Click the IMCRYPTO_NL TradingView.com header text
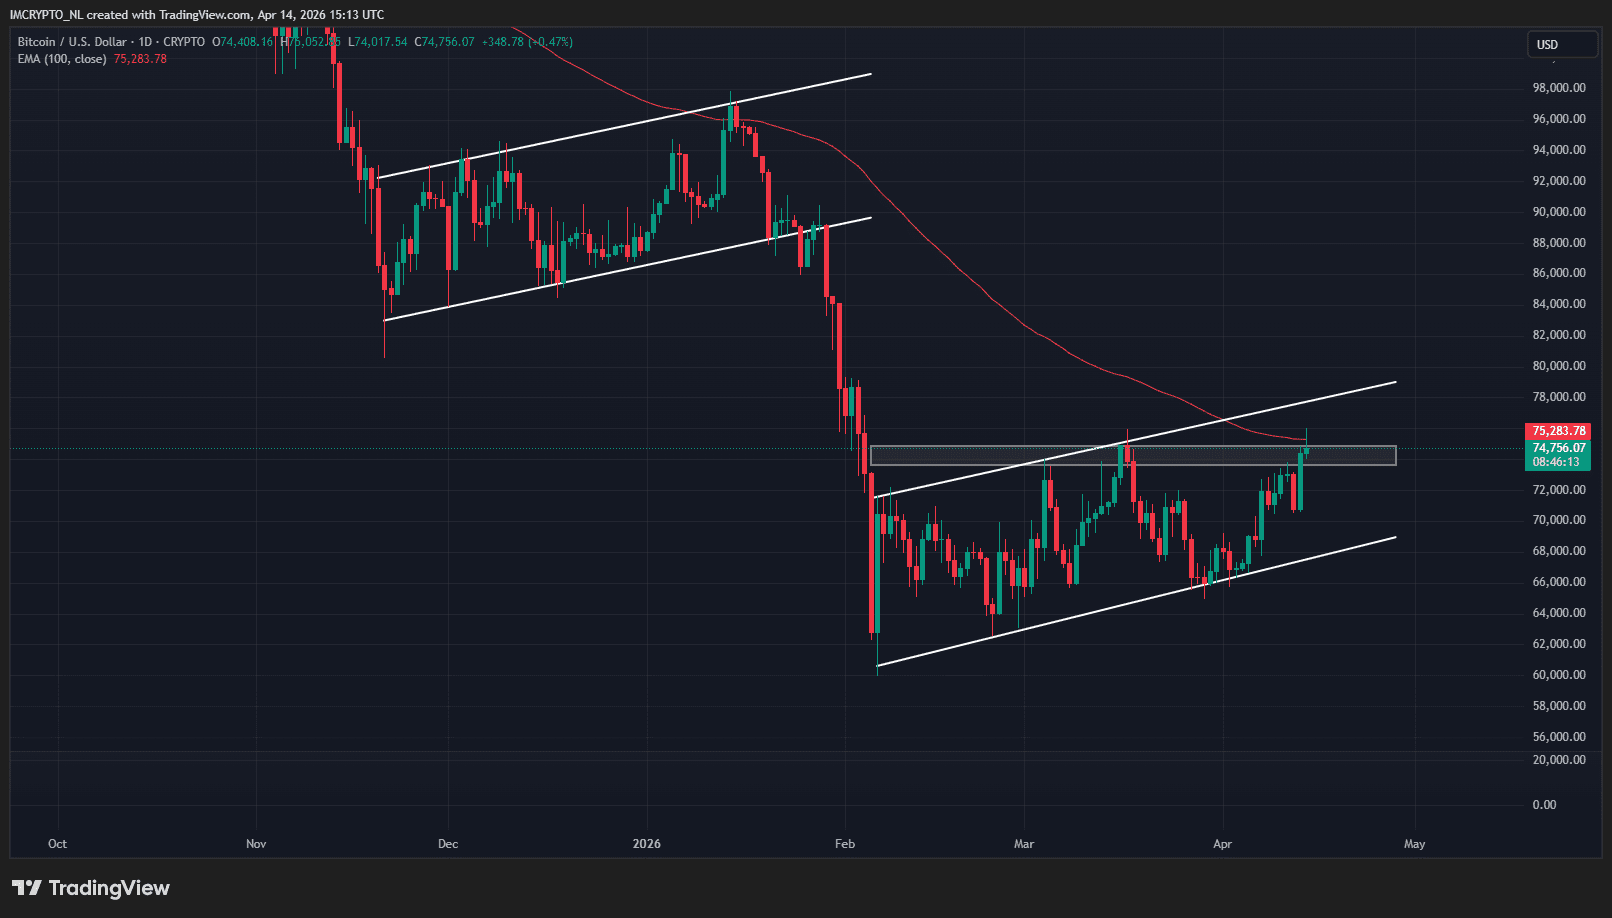 coord(196,15)
